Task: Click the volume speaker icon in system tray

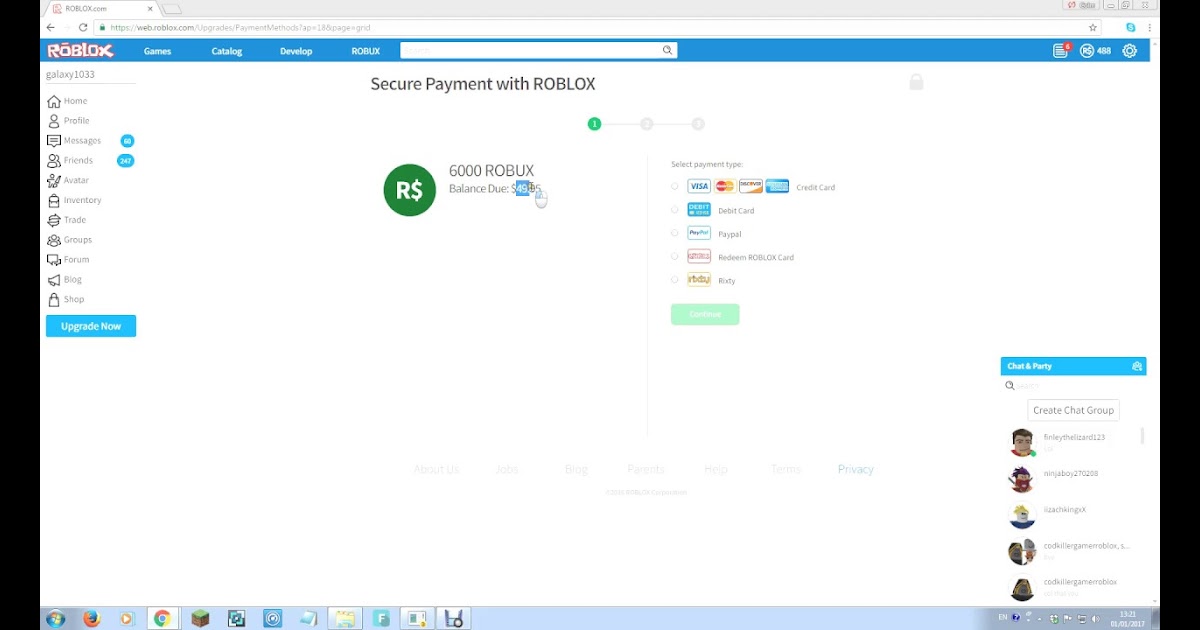Action: [1096, 618]
